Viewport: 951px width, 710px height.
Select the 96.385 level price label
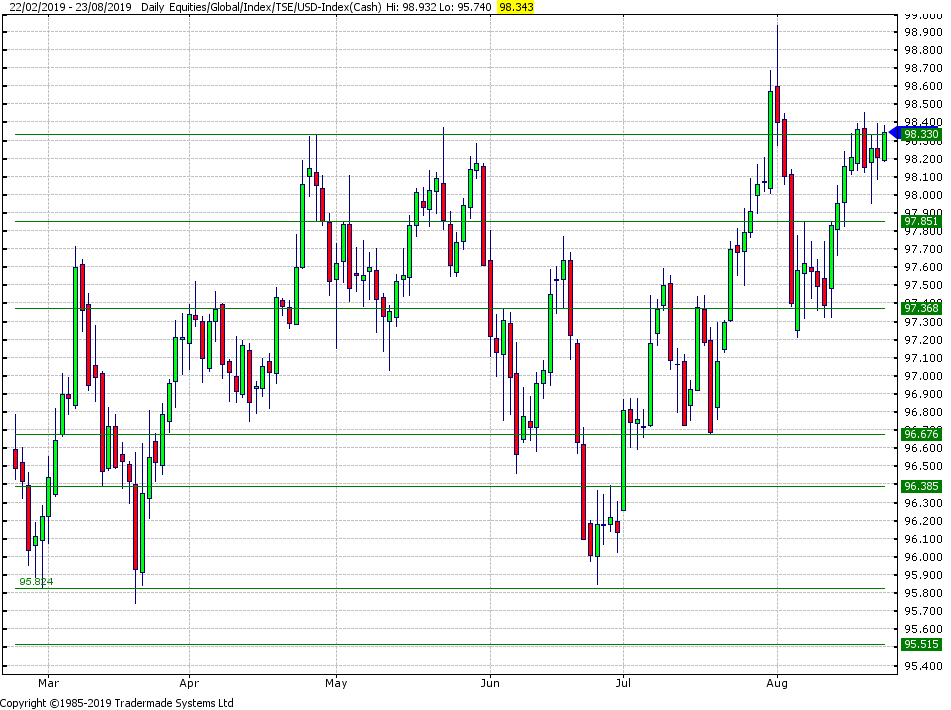[921, 486]
